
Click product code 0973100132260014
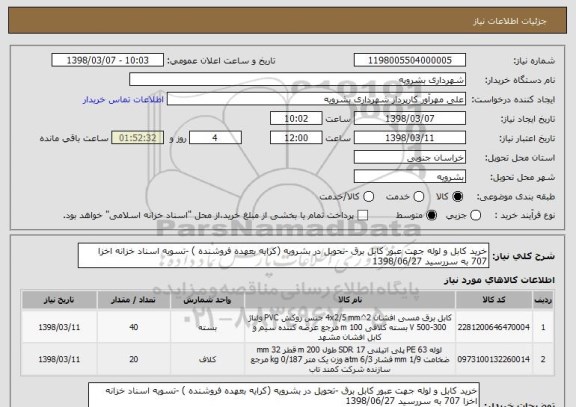[494, 359]
